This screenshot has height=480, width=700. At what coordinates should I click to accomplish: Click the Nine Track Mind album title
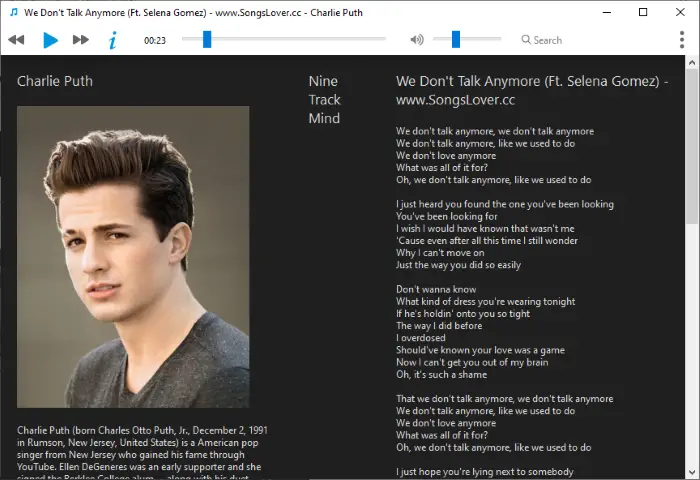tap(324, 100)
